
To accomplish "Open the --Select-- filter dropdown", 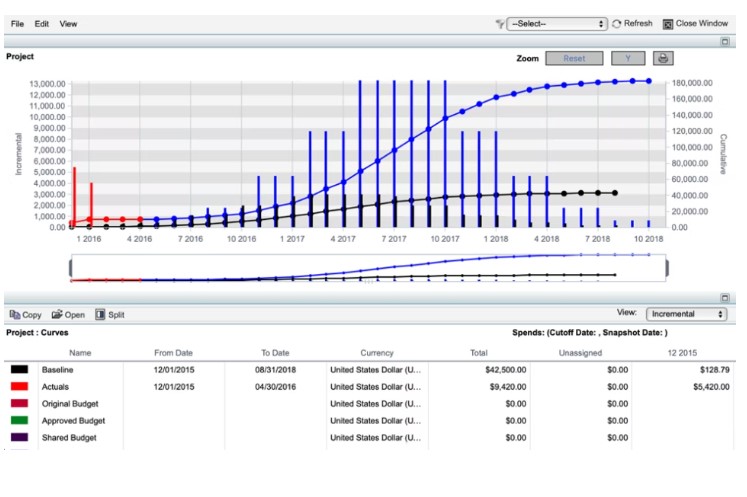I will 557,23.
